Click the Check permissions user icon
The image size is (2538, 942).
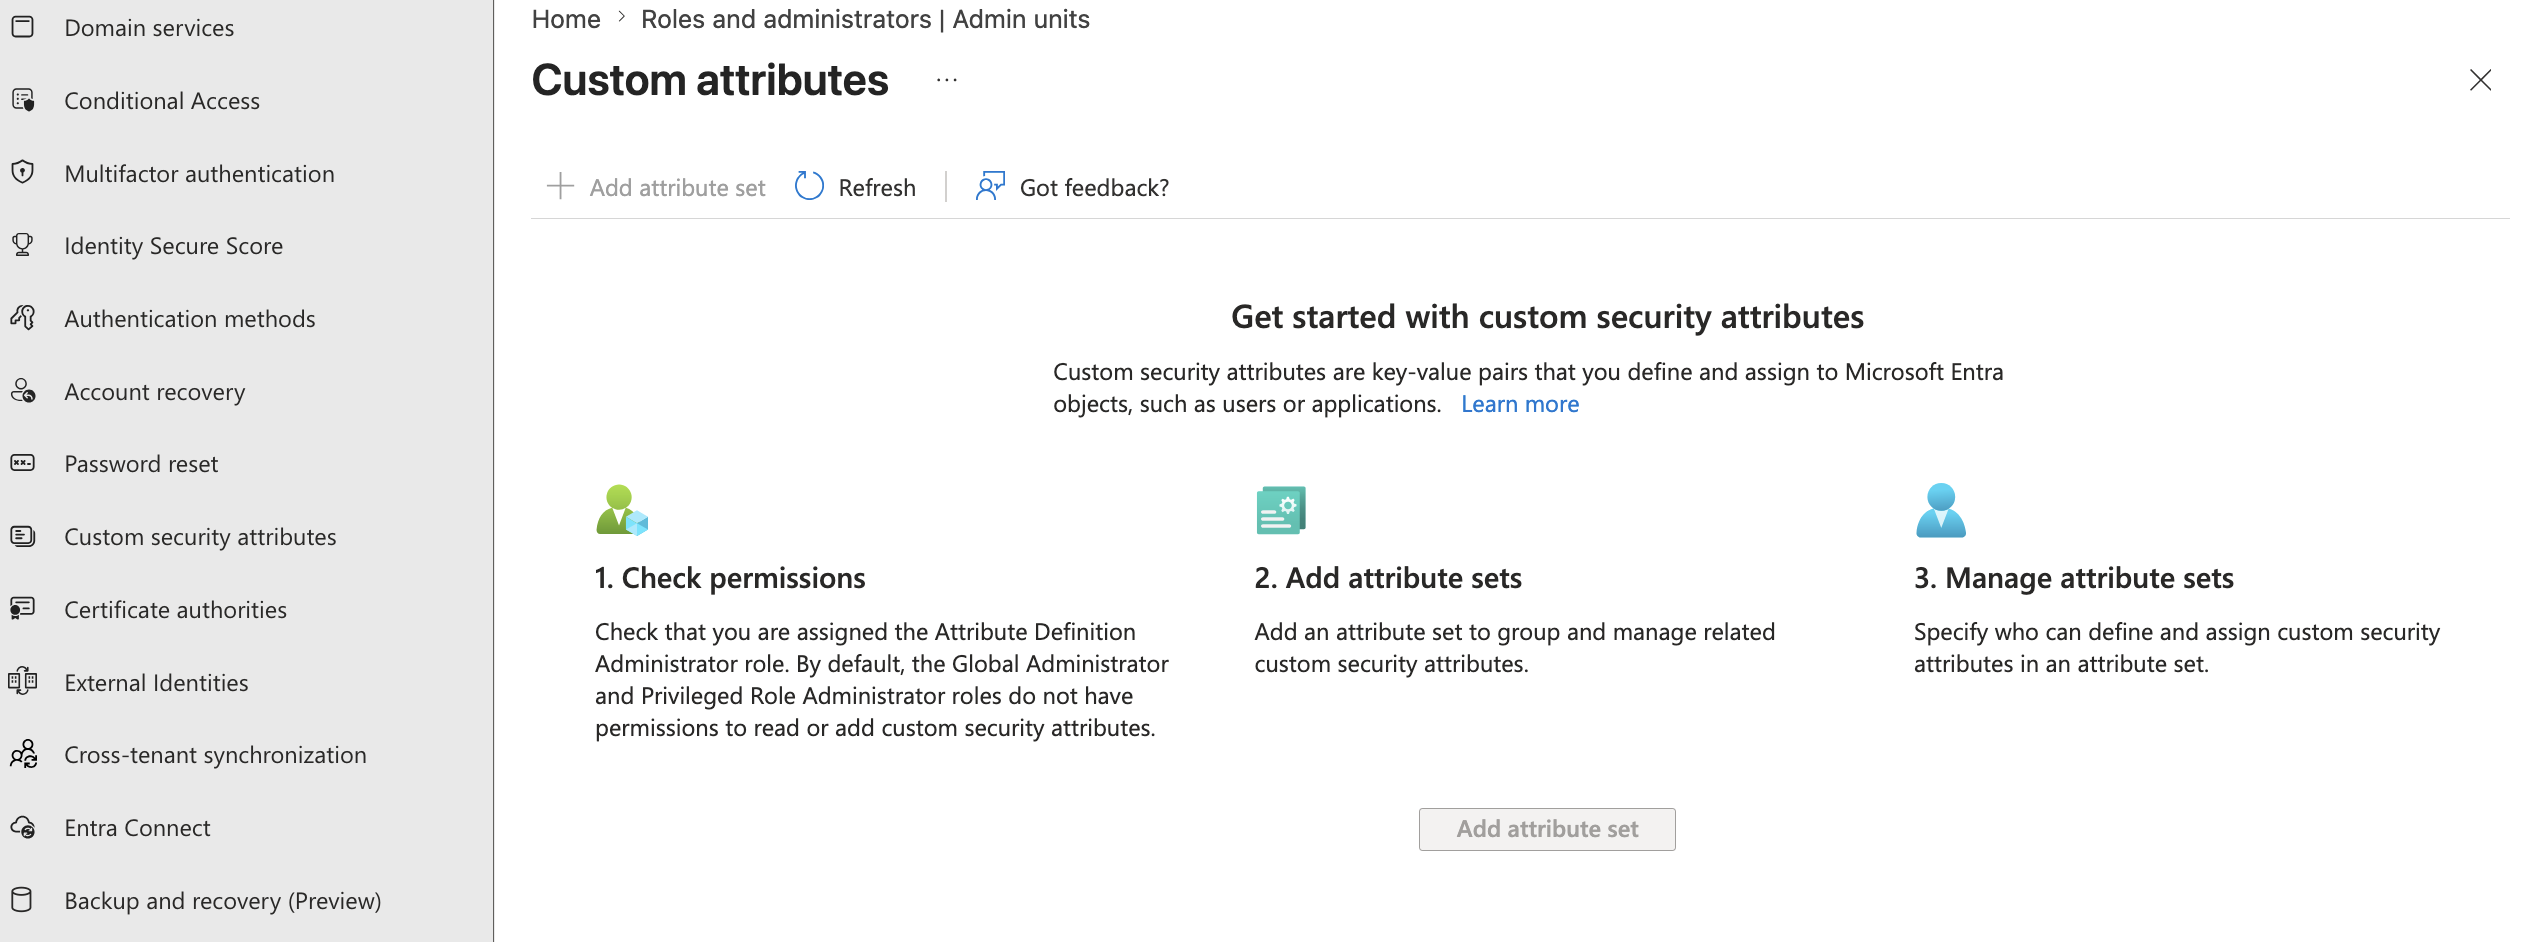coord(622,510)
